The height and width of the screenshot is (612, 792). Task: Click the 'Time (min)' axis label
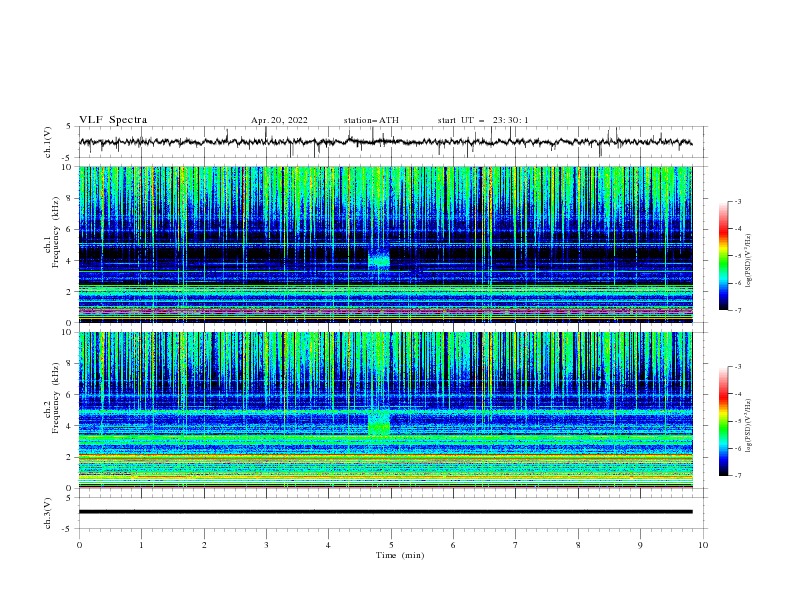click(x=400, y=555)
